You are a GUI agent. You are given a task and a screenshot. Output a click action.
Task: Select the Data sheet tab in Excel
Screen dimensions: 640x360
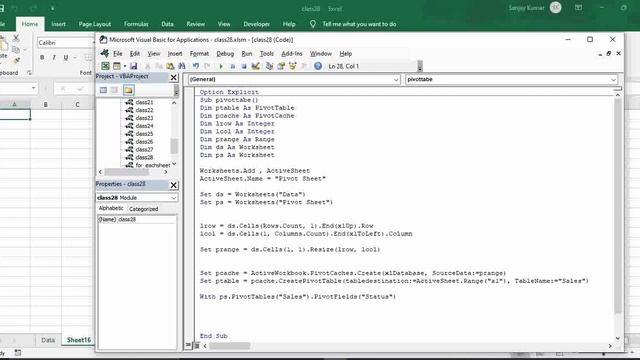(x=48, y=340)
